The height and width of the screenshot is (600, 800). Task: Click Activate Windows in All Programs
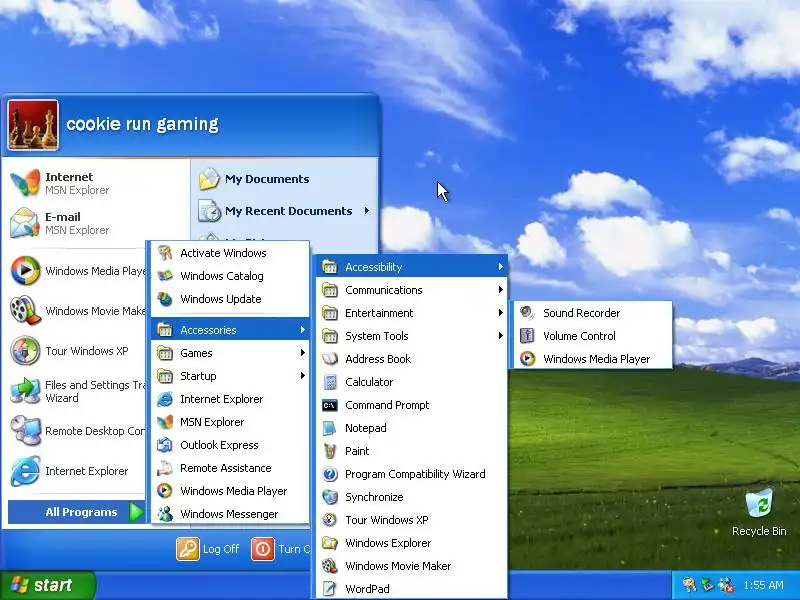coord(230,253)
